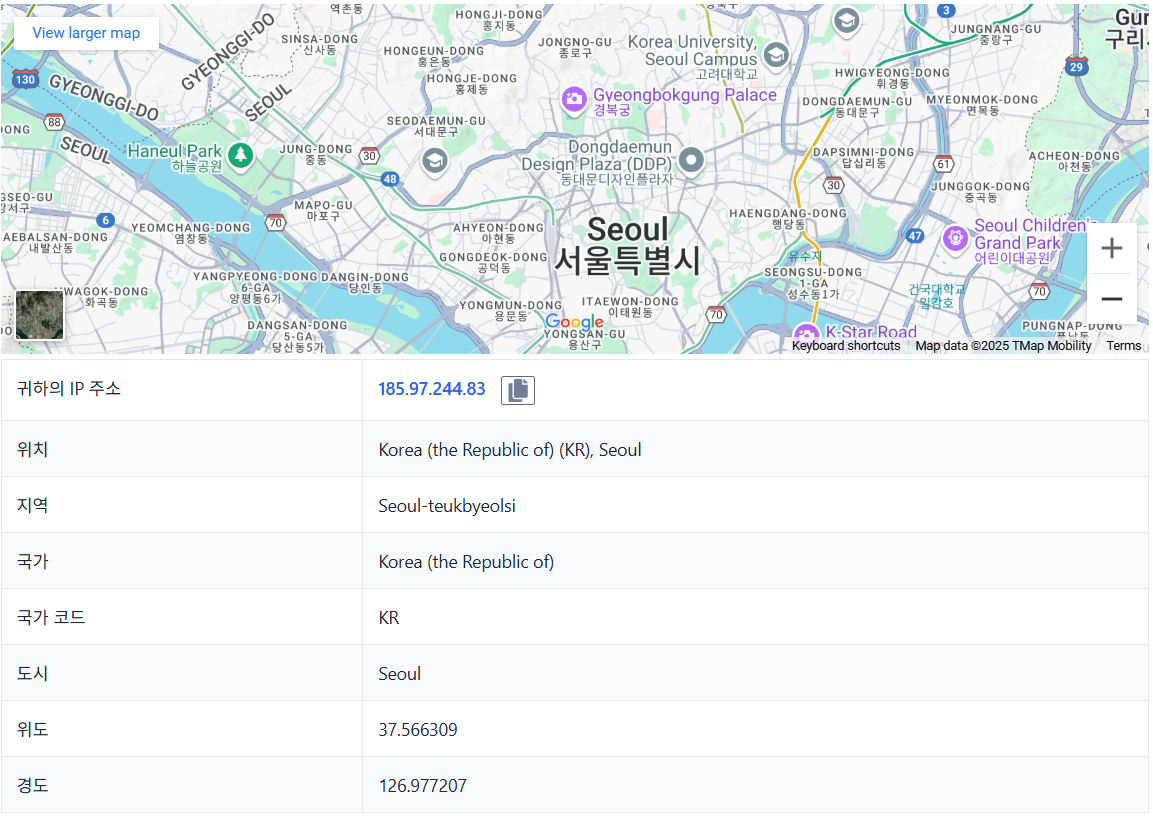Copy the IP address with clipboard icon
This screenshot has width=1153, height=818.
tap(518, 390)
